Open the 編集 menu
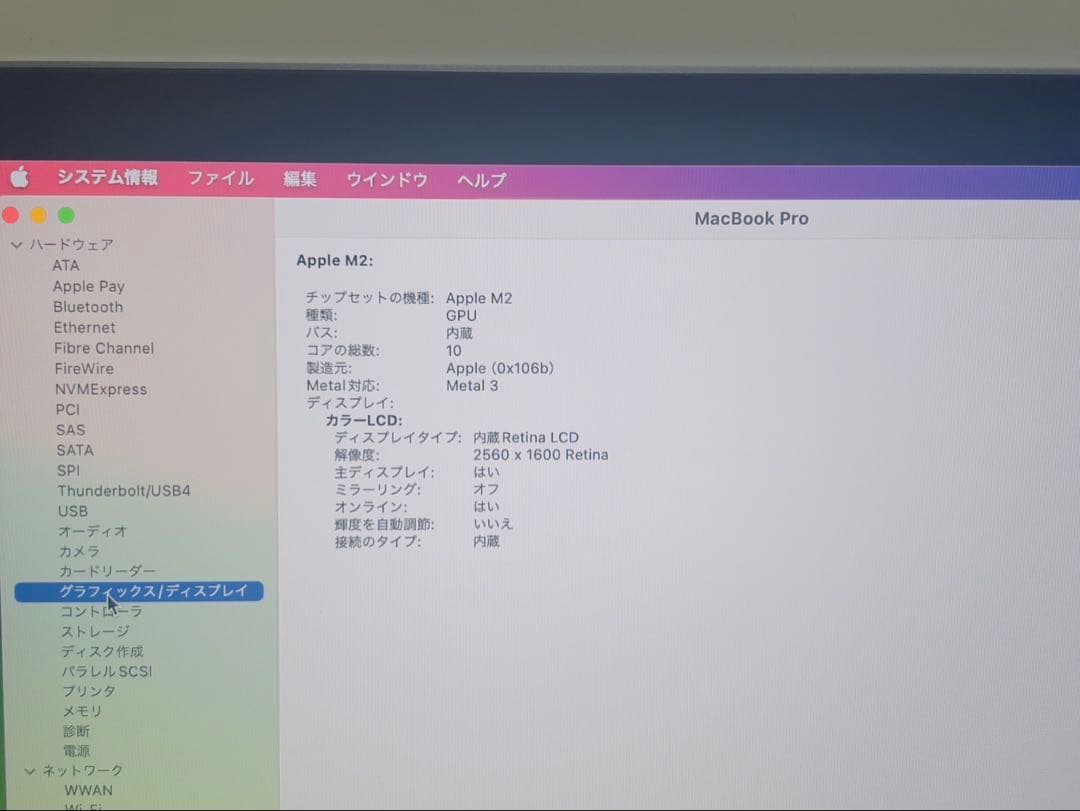The width and height of the screenshot is (1080, 811). tap(299, 178)
